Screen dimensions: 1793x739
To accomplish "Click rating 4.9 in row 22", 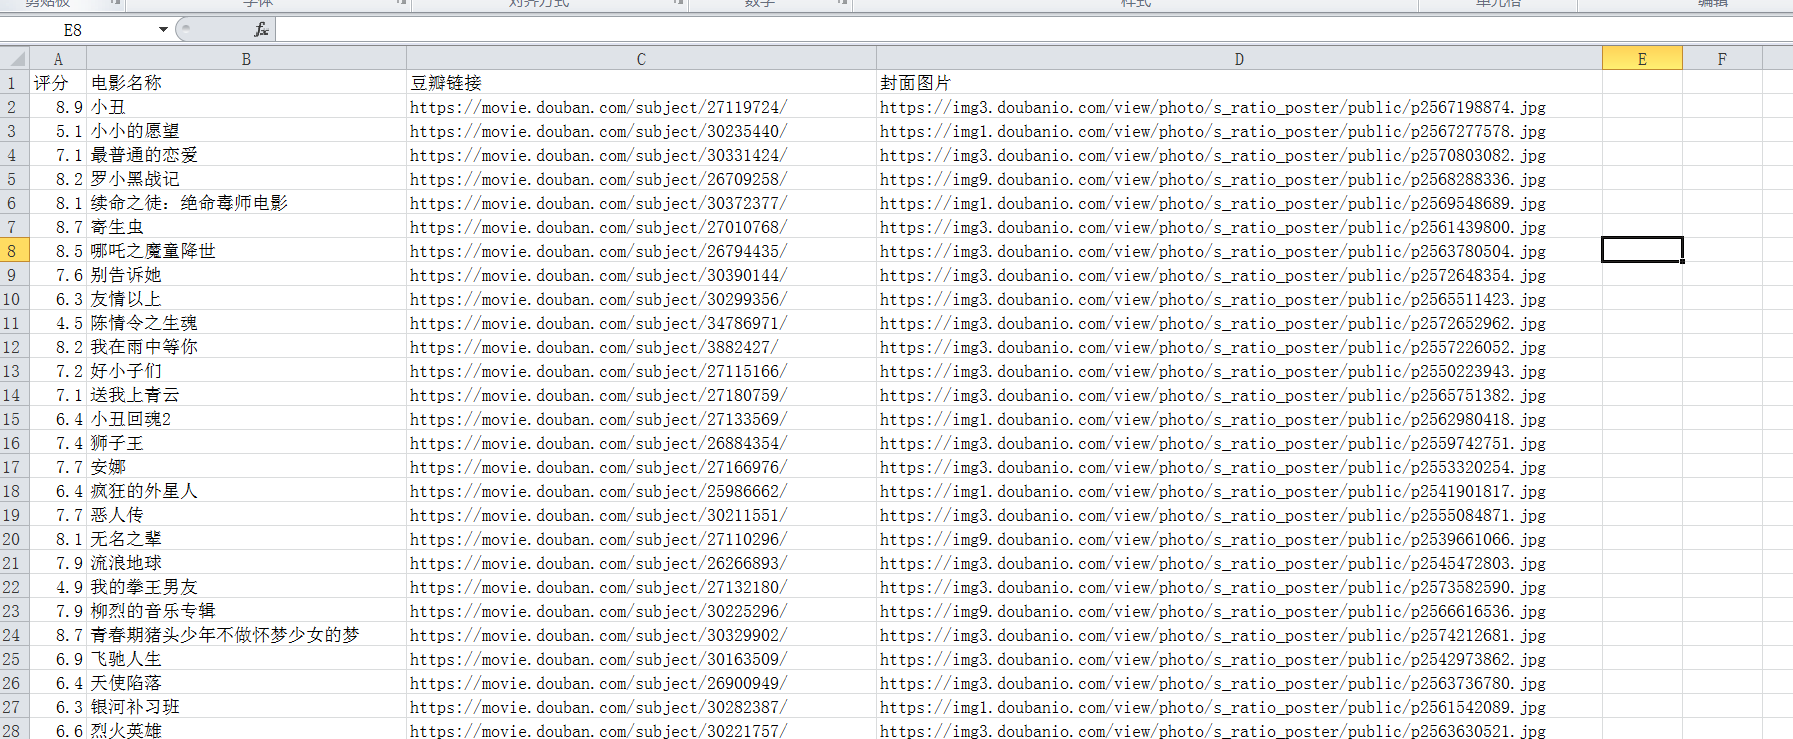I will pos(58,587).
